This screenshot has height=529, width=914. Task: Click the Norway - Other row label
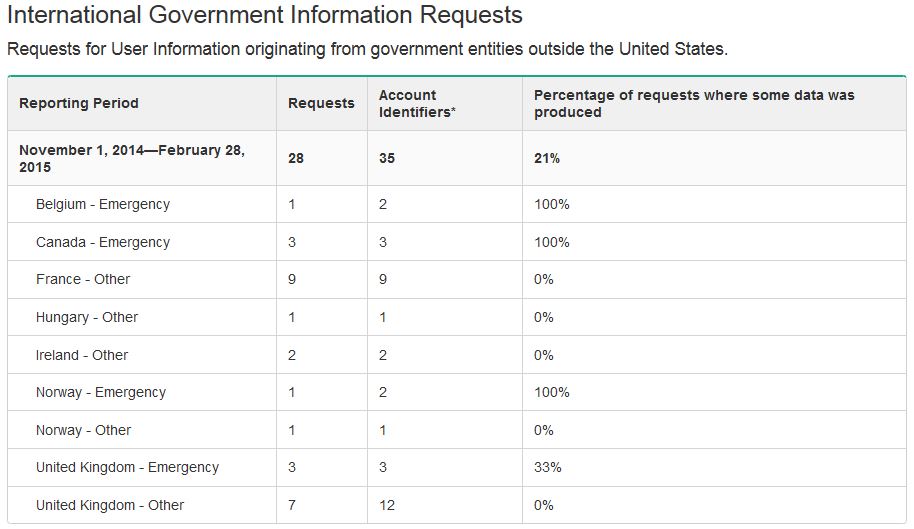(x=84, y=430)
